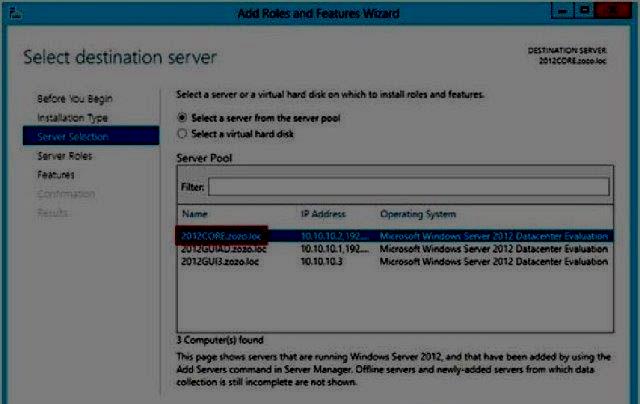The height and width of the screenshot is (404, 640).
Task: Select the Server Selection step
Action: click(91, 136)
